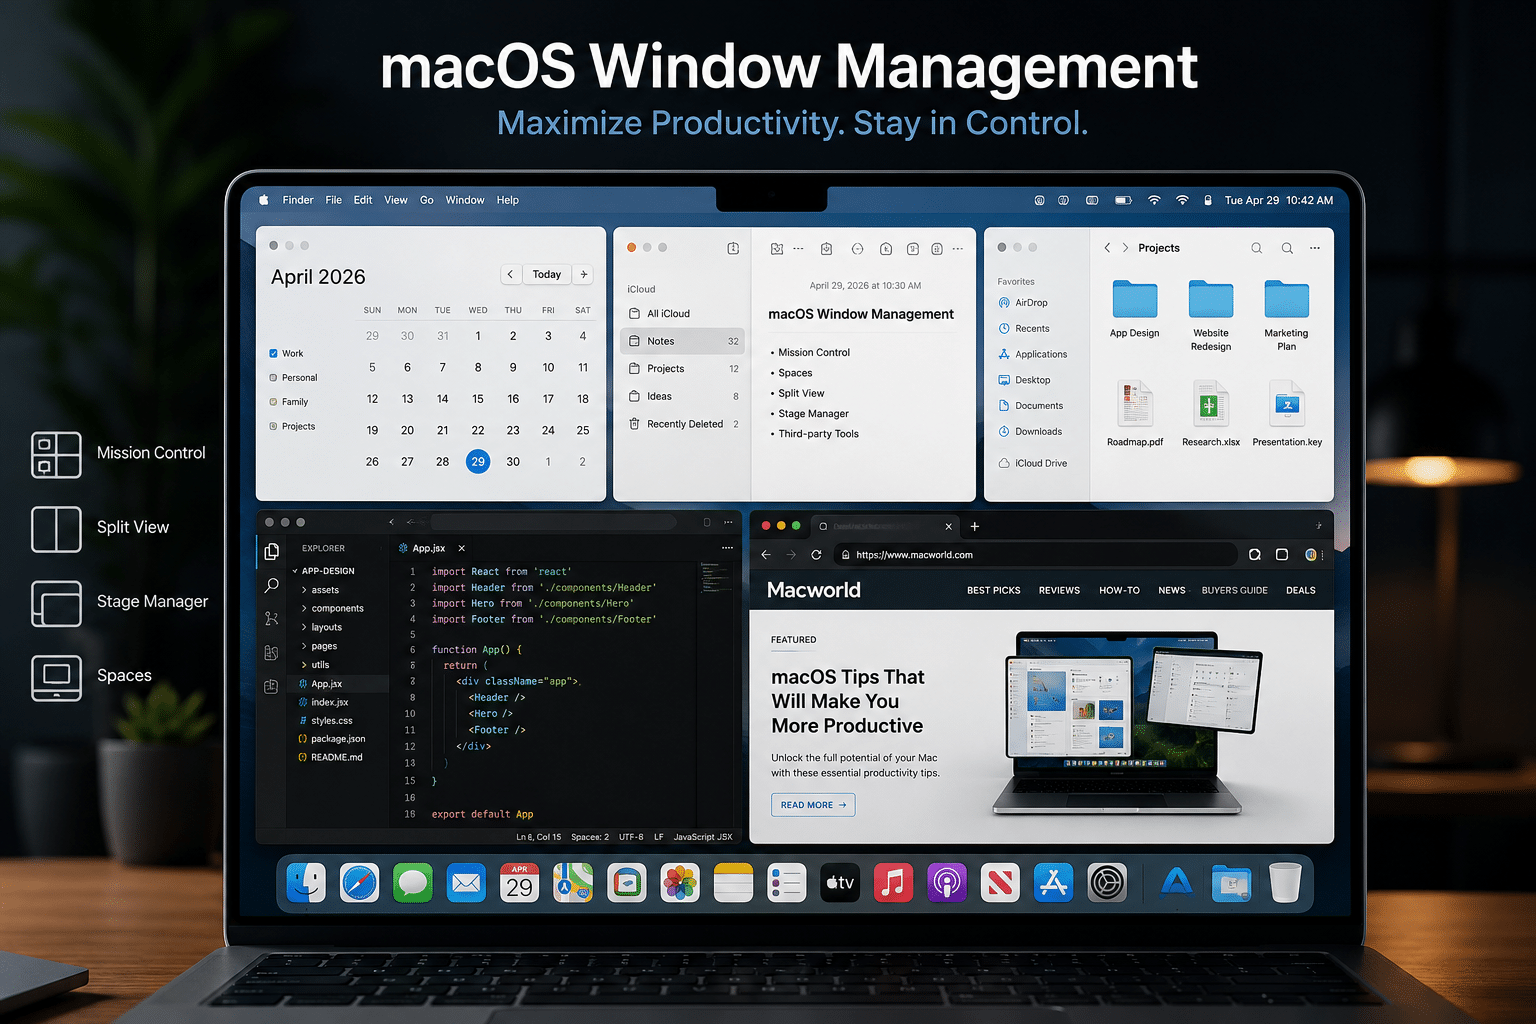Viewport: 1536px width, 1024px height.
Task: Open new browser tab with plus
Action: point(975,526)
